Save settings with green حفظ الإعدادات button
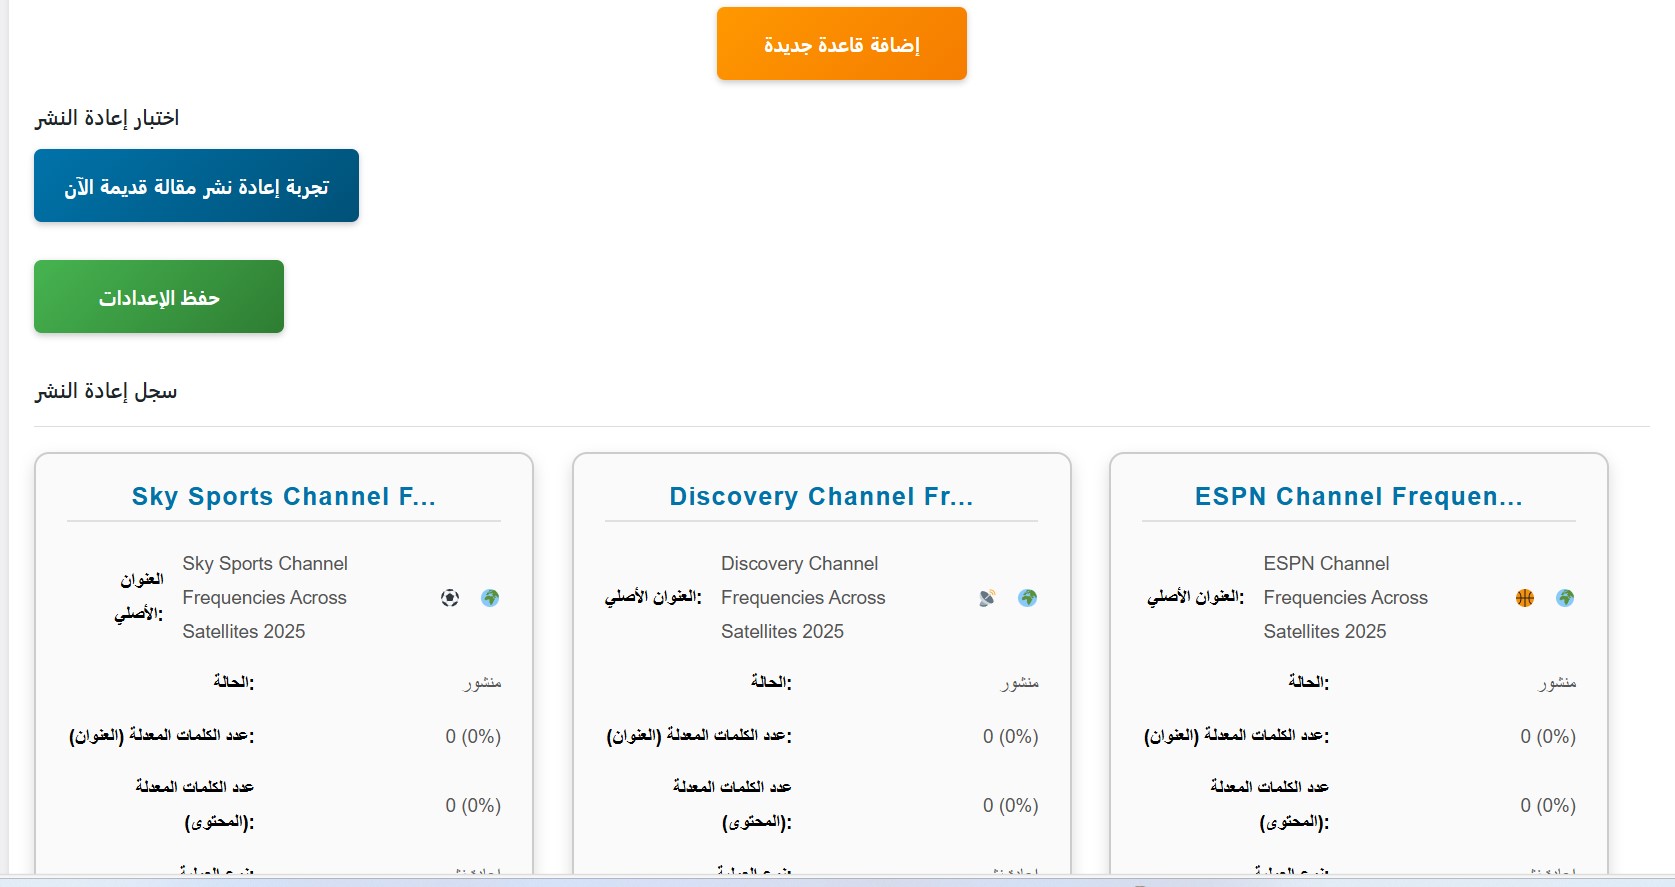 click(x=159, y=297)
